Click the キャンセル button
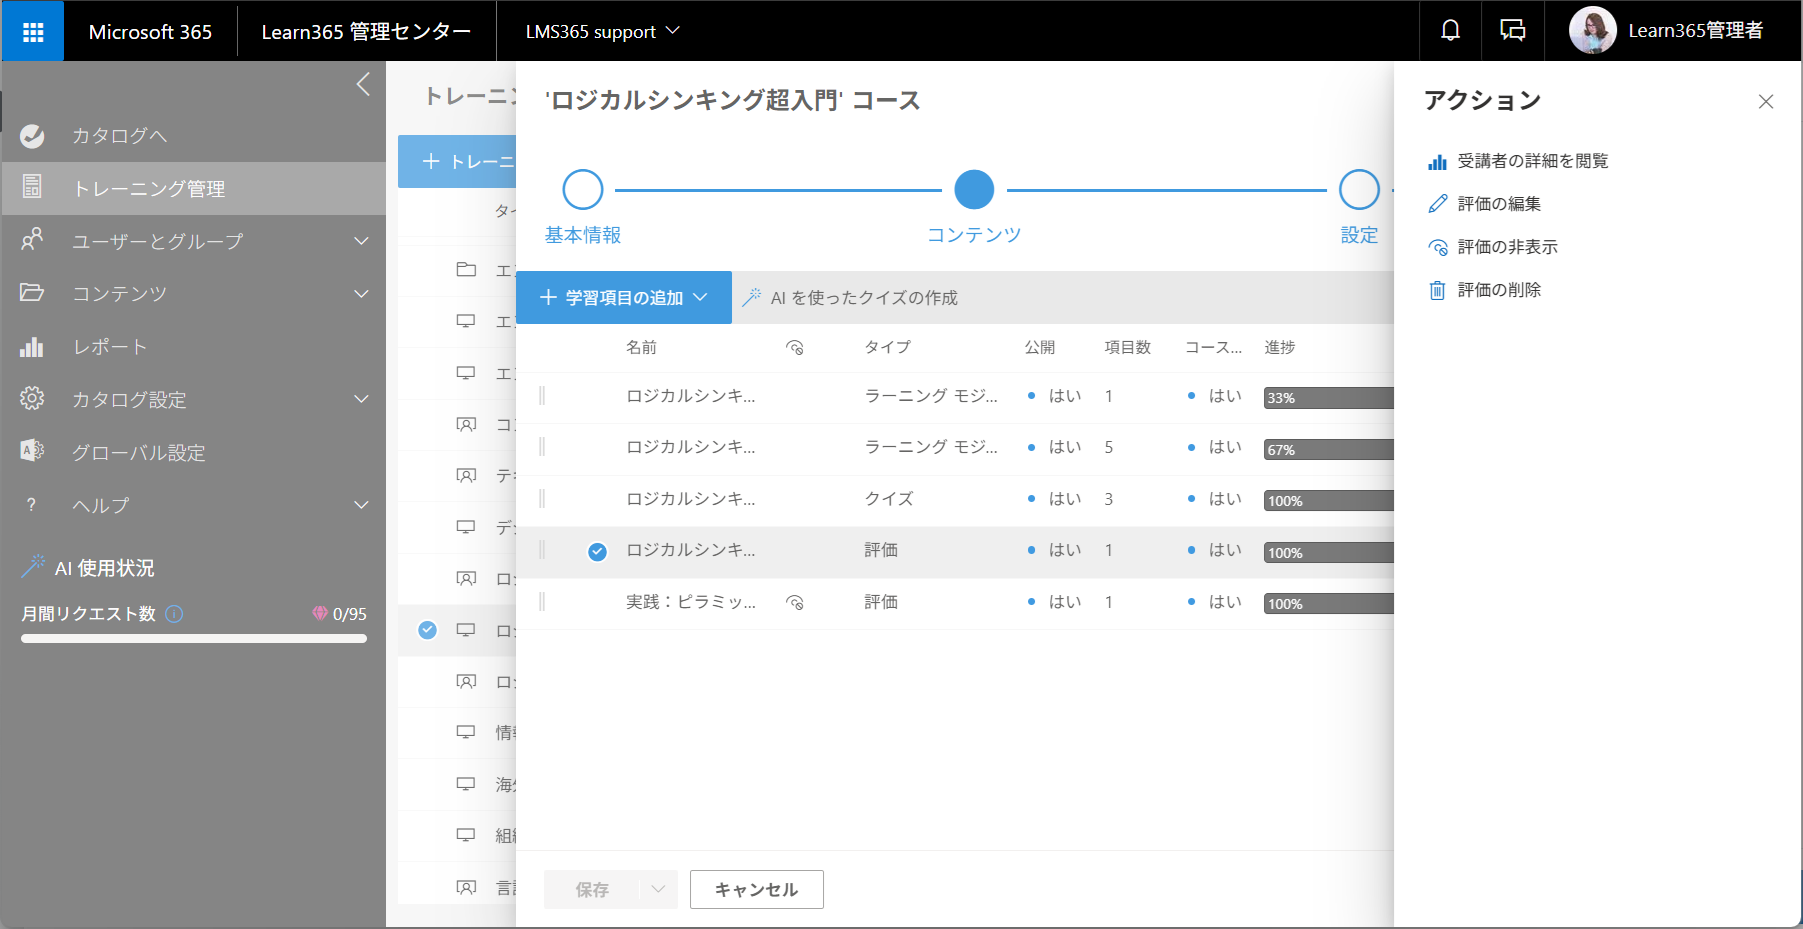1803x929 pixels. point(757,890)
